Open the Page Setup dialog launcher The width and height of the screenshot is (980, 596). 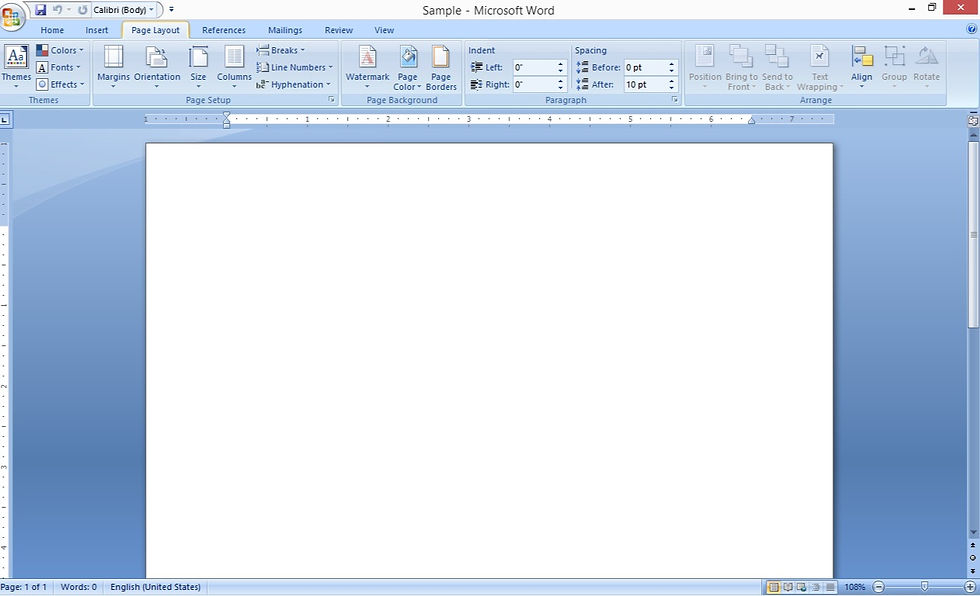(x=331, y=99)
